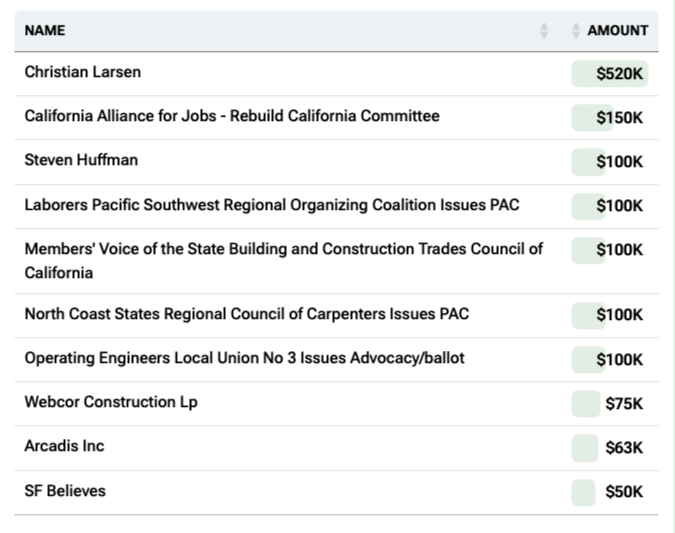Image resolution: width=675 pixels, height=533 pixels.
Task: Click the AMOUNT column header text
Action: (618, 31)
